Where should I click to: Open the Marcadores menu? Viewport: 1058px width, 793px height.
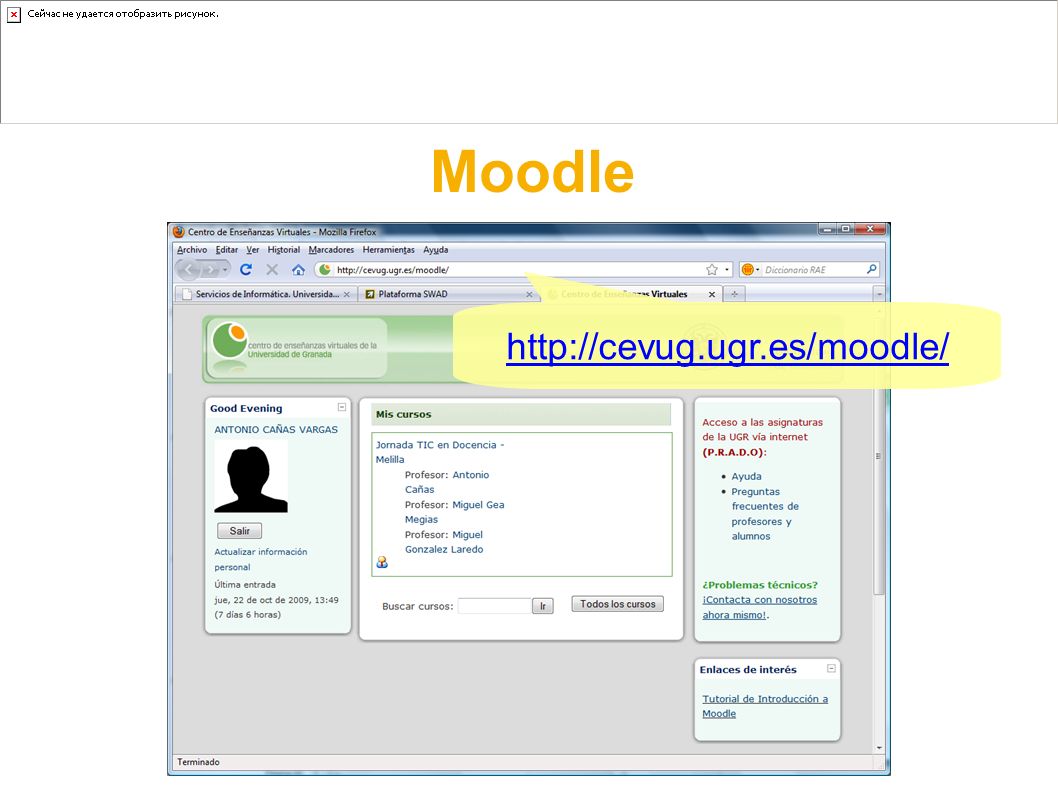click(331, 250)
